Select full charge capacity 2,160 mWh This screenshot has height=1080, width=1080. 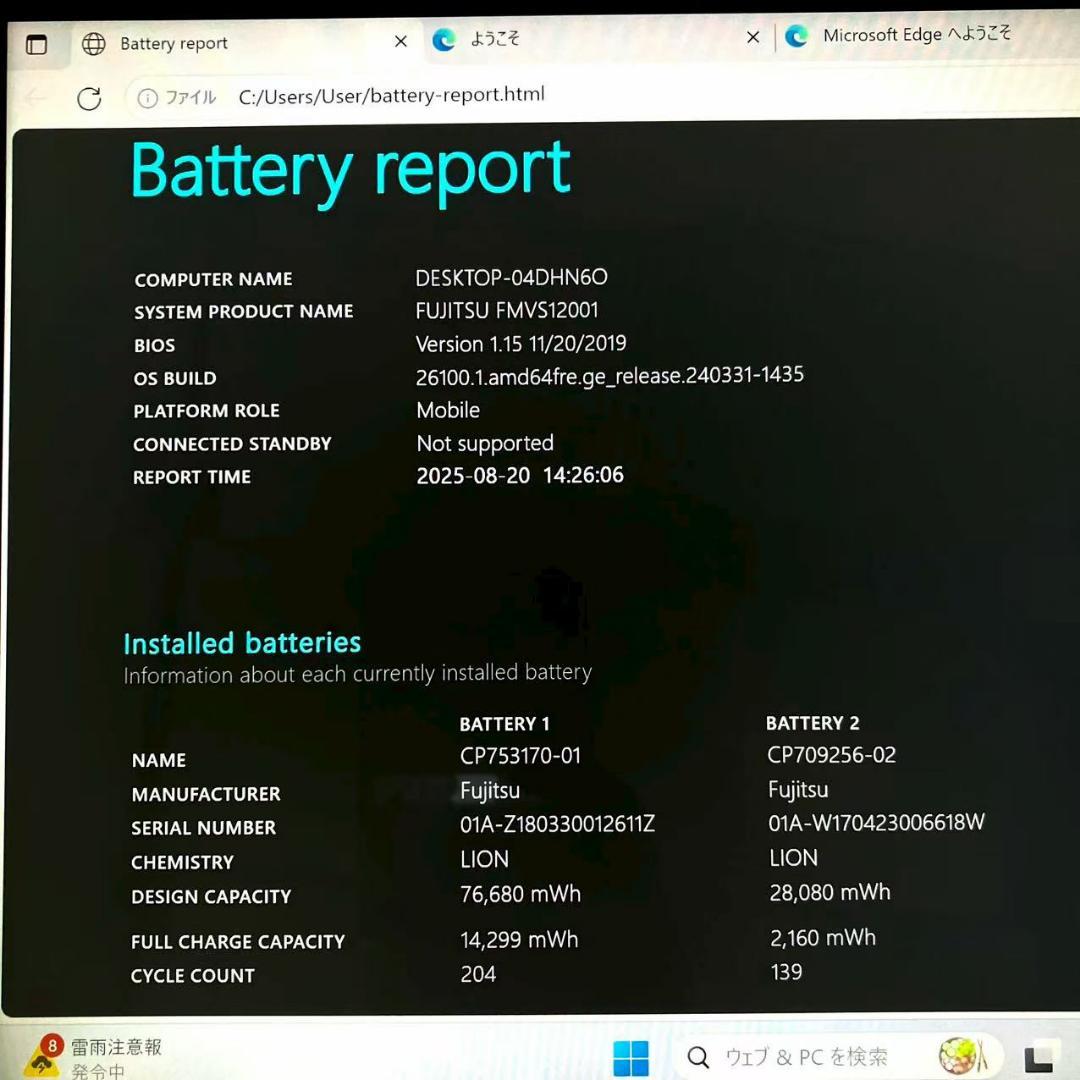[x=822, y=937]
